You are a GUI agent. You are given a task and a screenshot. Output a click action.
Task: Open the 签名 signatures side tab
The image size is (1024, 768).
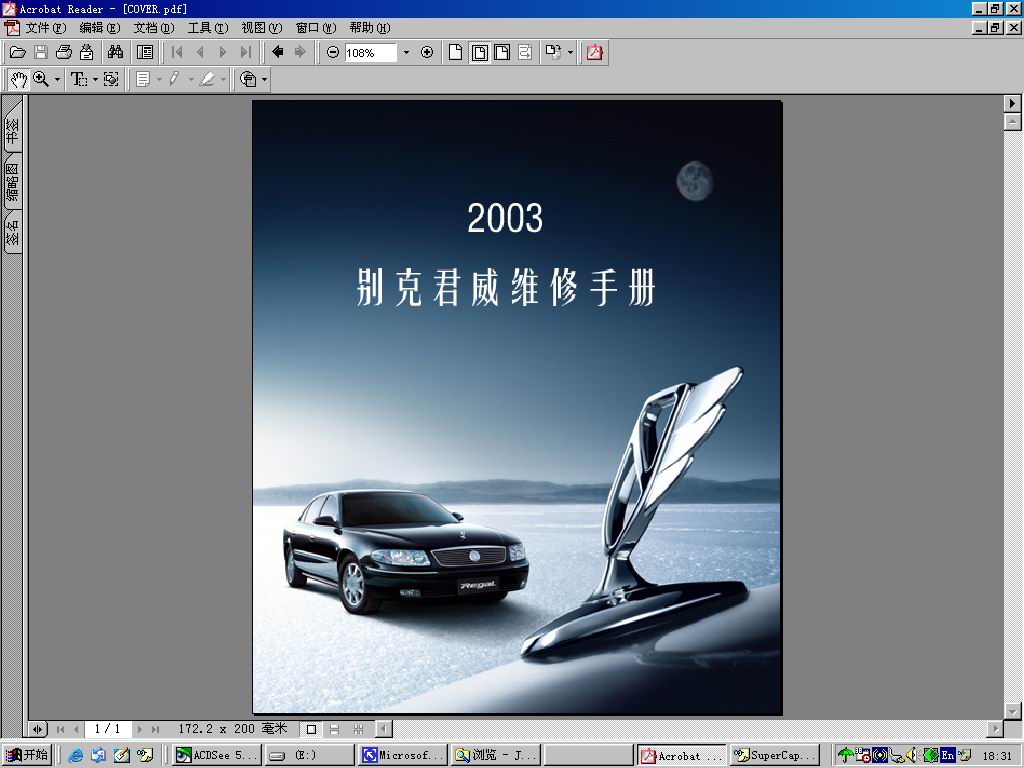click(12, 232)
